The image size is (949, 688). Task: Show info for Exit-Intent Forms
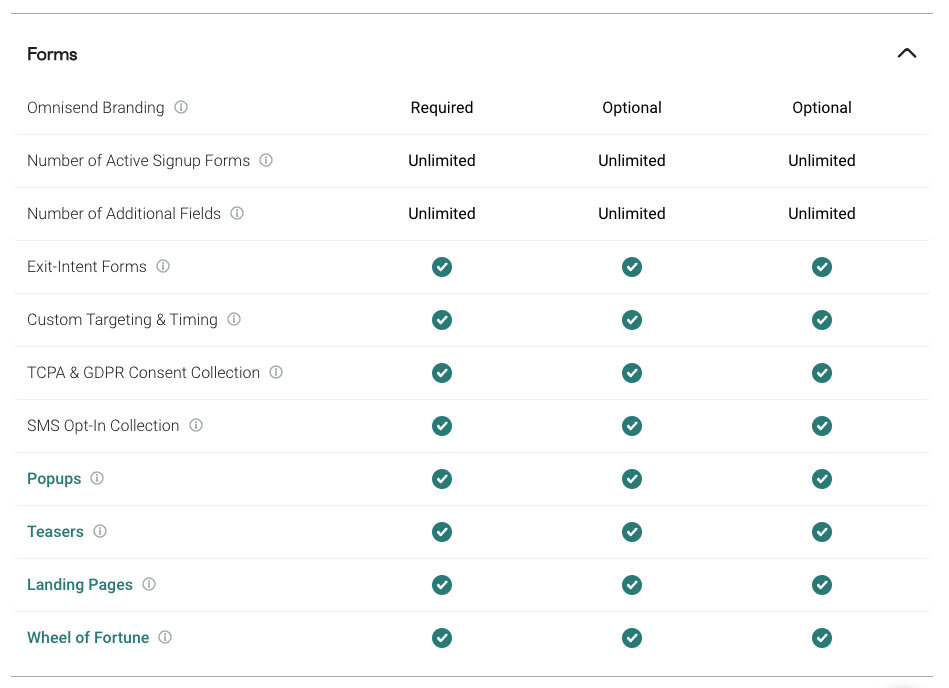(163, 266)
